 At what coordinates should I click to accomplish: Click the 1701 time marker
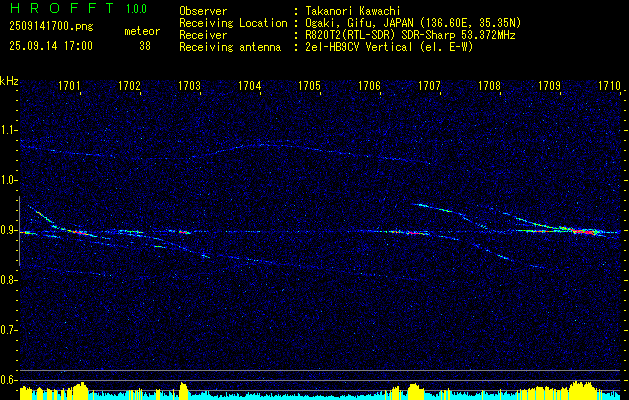coord(69,85)
